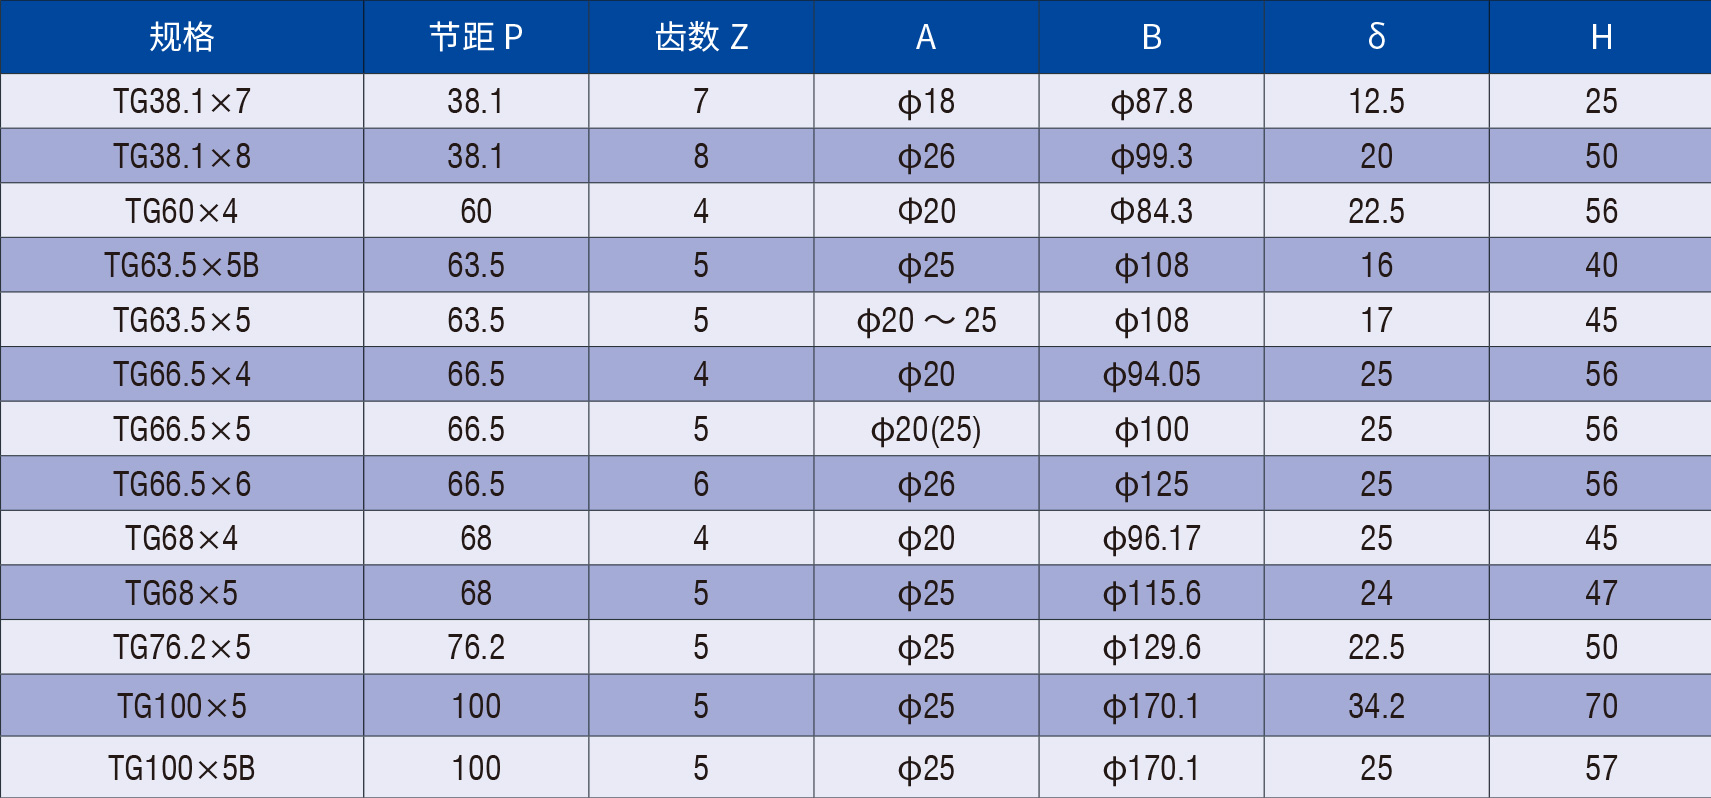Click the ф20～25 cell

pyautogui.click(x=926, y=320)
